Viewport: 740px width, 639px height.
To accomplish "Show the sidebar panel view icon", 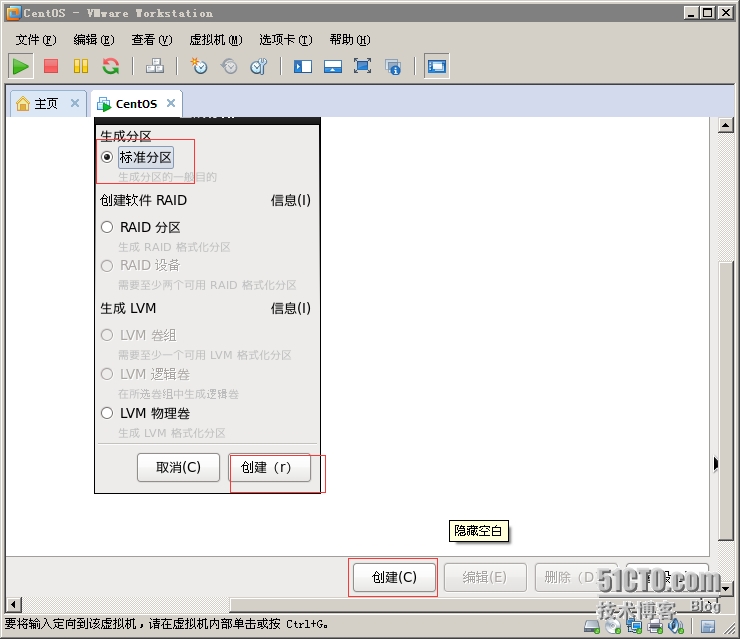I will [303, 66].
